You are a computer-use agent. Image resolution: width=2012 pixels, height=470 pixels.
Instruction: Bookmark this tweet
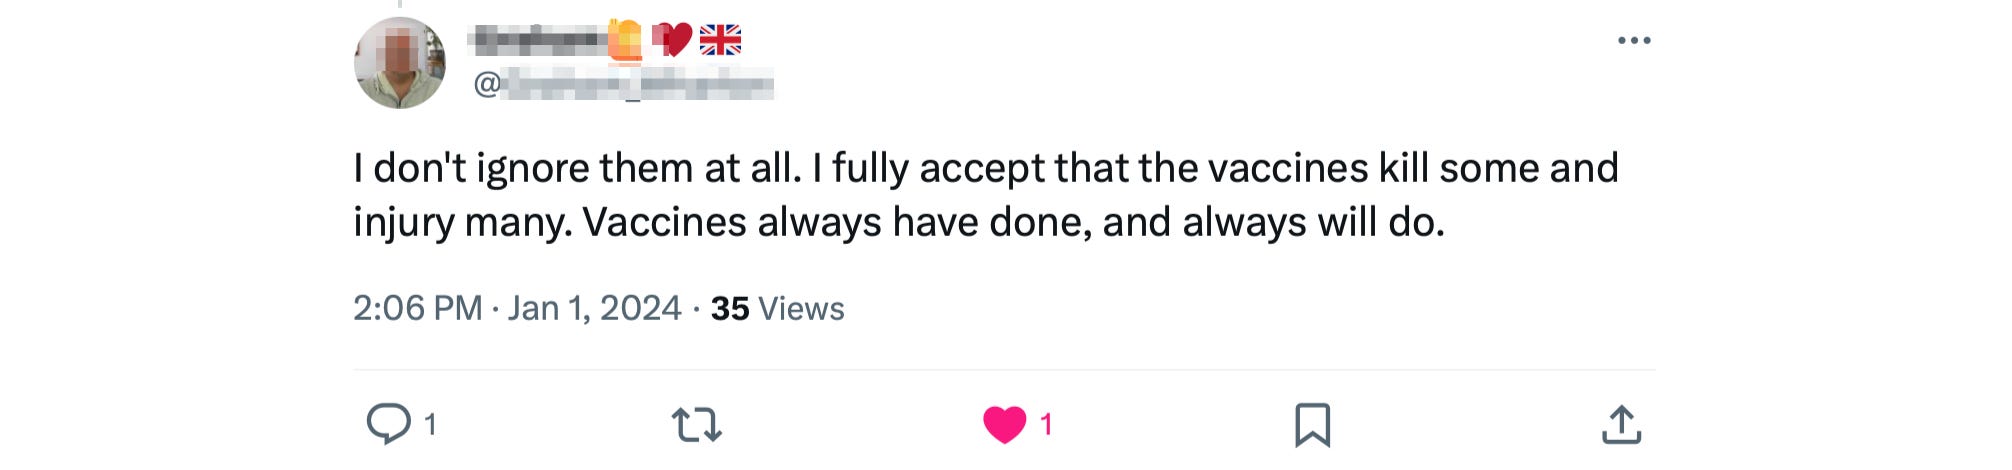point(1312,424)
